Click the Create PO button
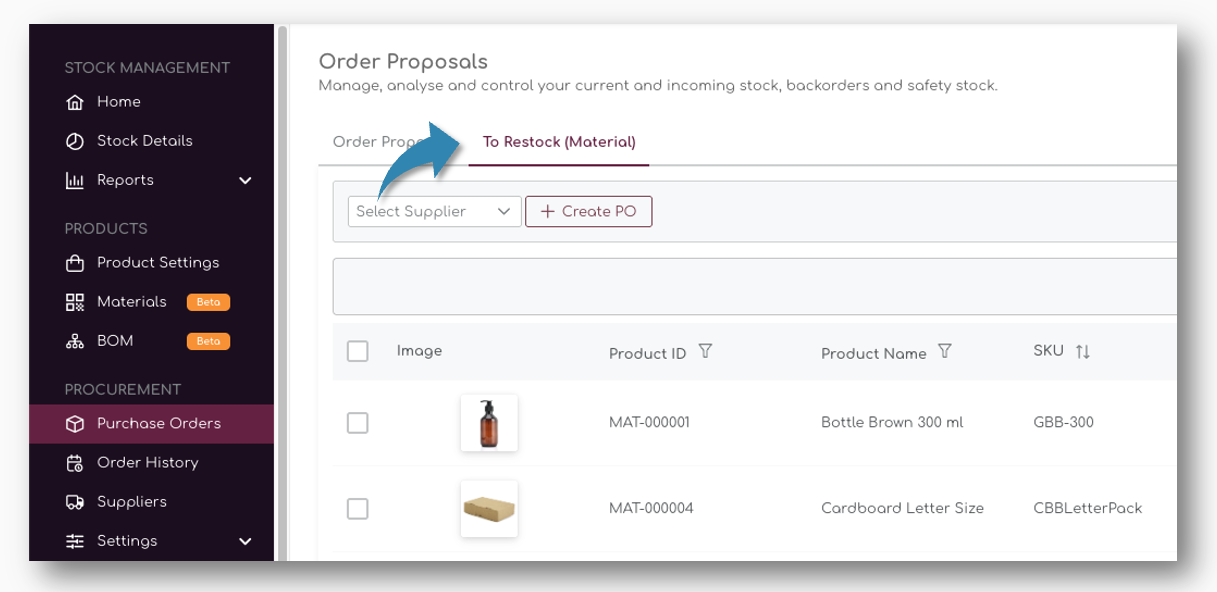The height and width of the screenshot is (592, 1217). tap(588, 212)
